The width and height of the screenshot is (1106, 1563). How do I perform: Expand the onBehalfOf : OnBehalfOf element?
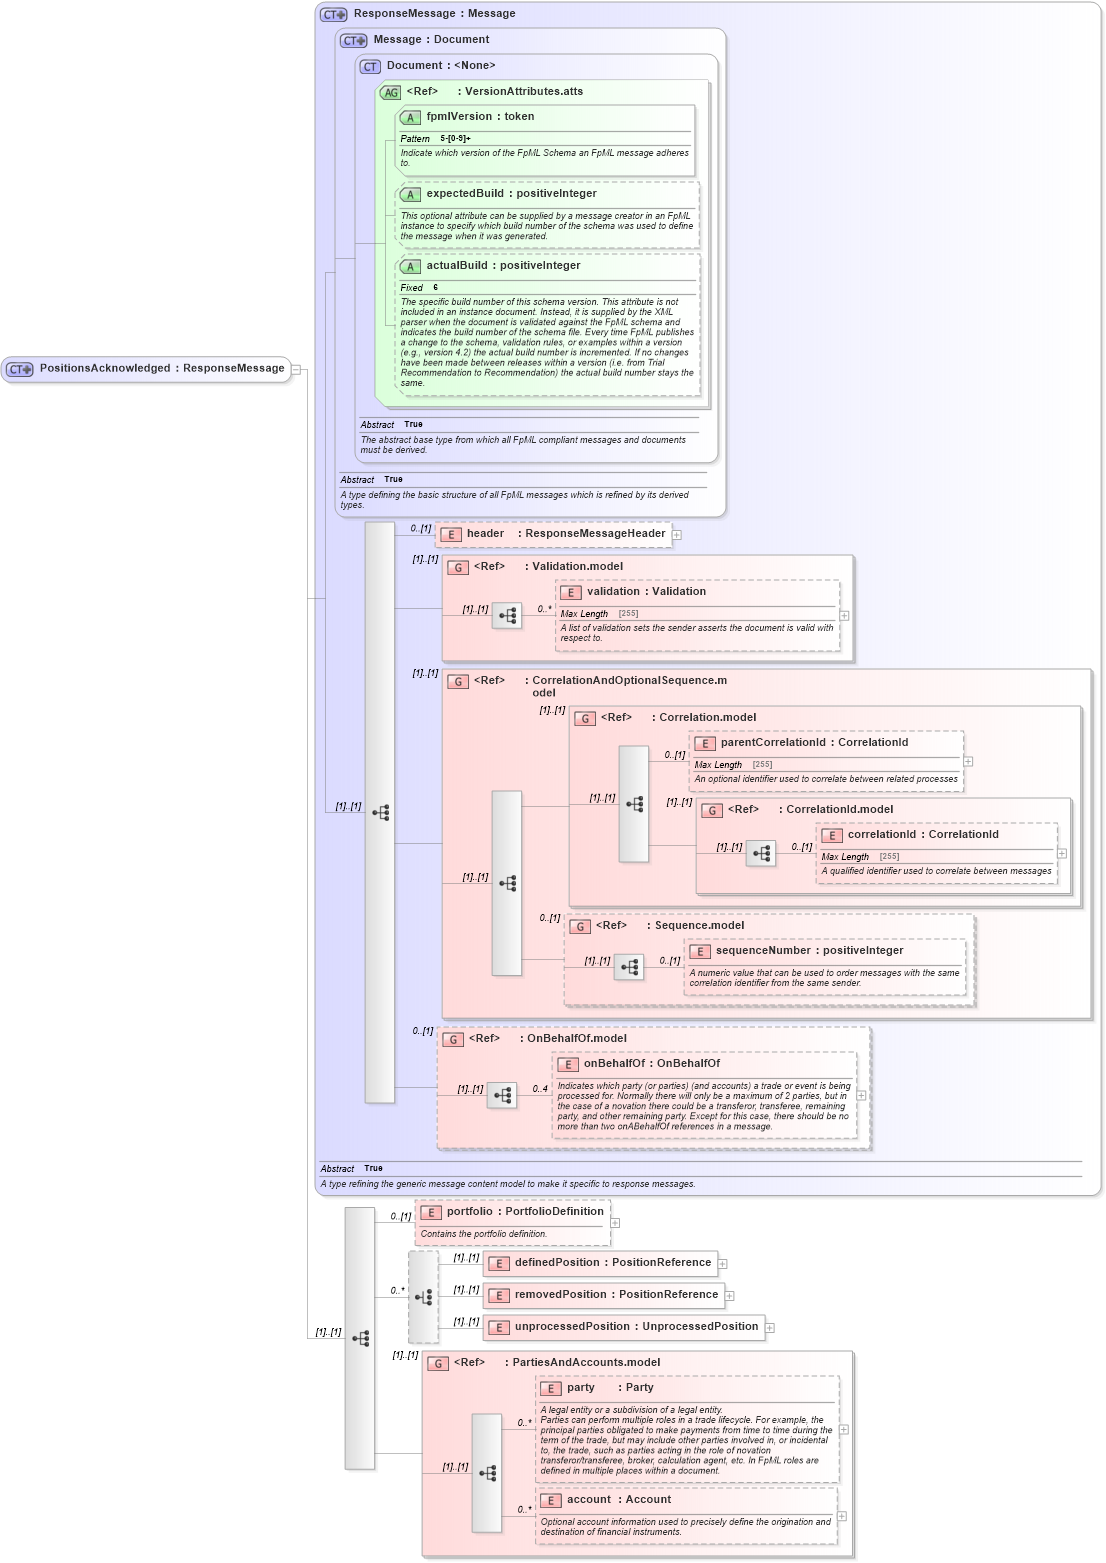(861, 1096)
